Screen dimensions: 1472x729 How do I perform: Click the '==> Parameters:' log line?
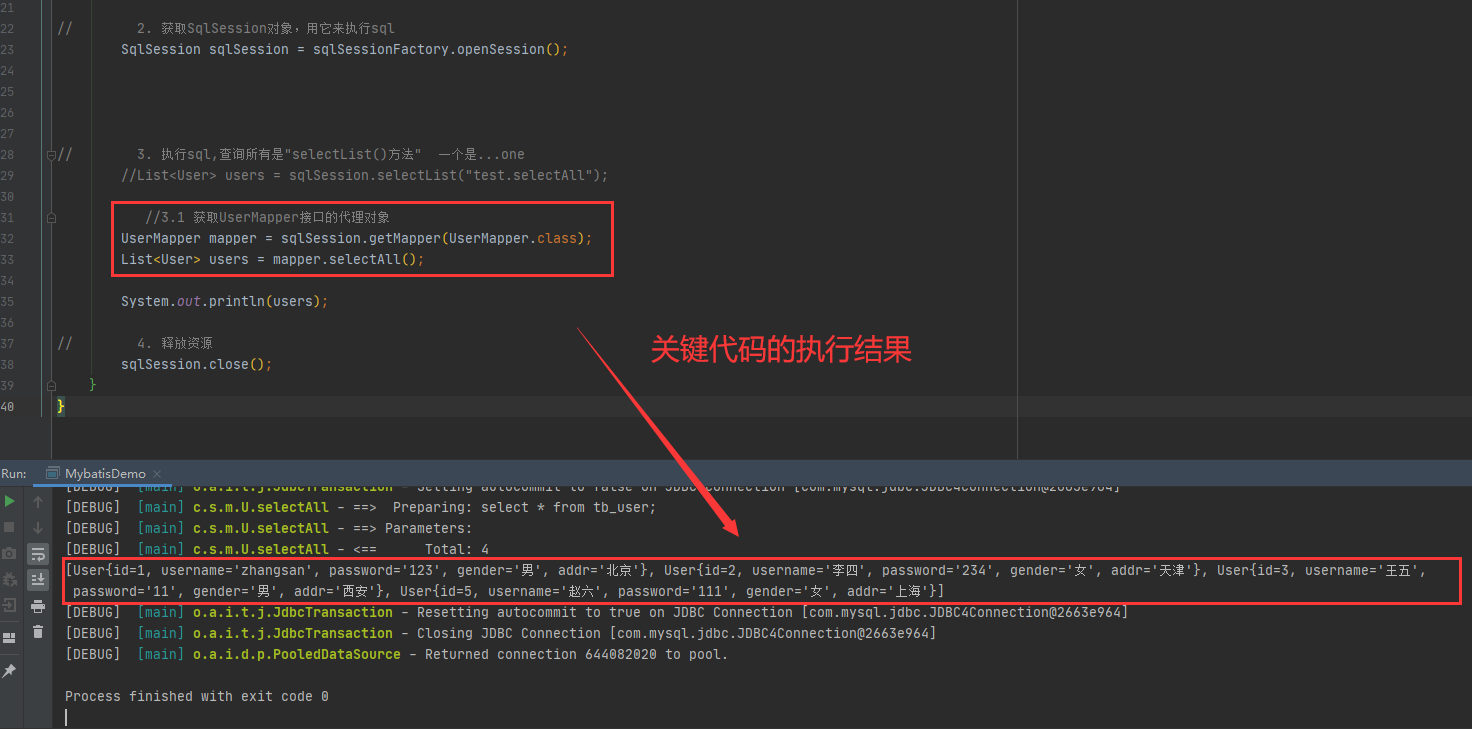click(x=268, y=528)
